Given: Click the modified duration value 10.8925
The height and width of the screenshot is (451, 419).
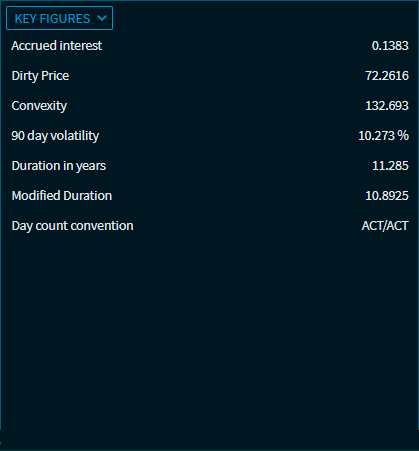Looking at the screenshot, I should coord(387,196).
